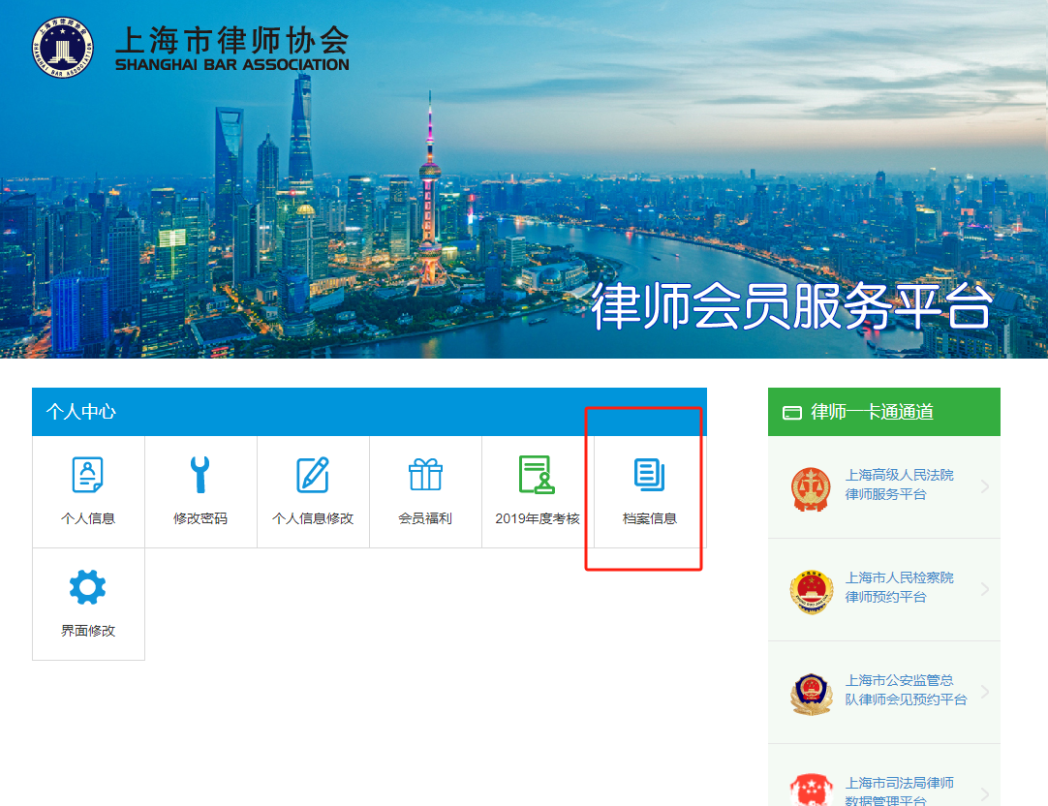Expand the 上海市人民检察院 row chevron arrow
The height and width of the screenshot is (806, 1048).
pyautogui.click(x=985, y=590)
